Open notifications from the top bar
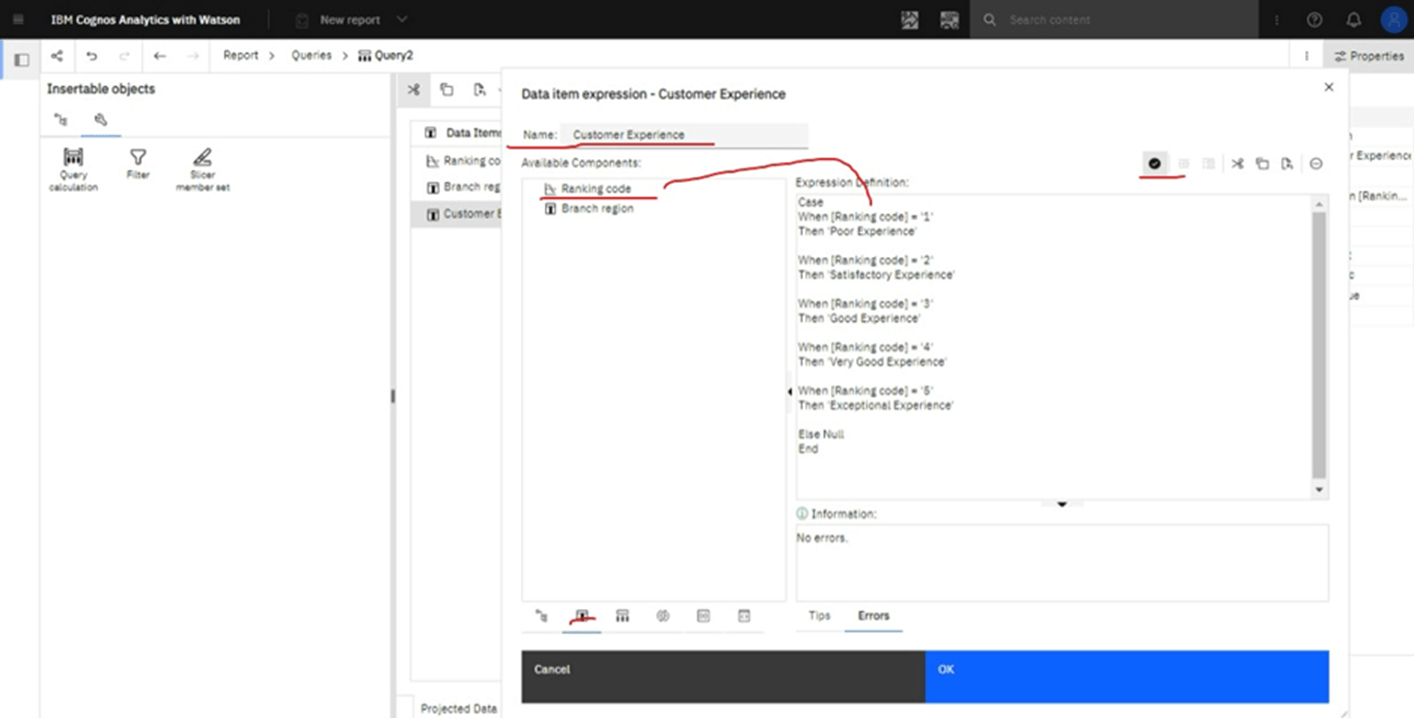 [1349, 19]
